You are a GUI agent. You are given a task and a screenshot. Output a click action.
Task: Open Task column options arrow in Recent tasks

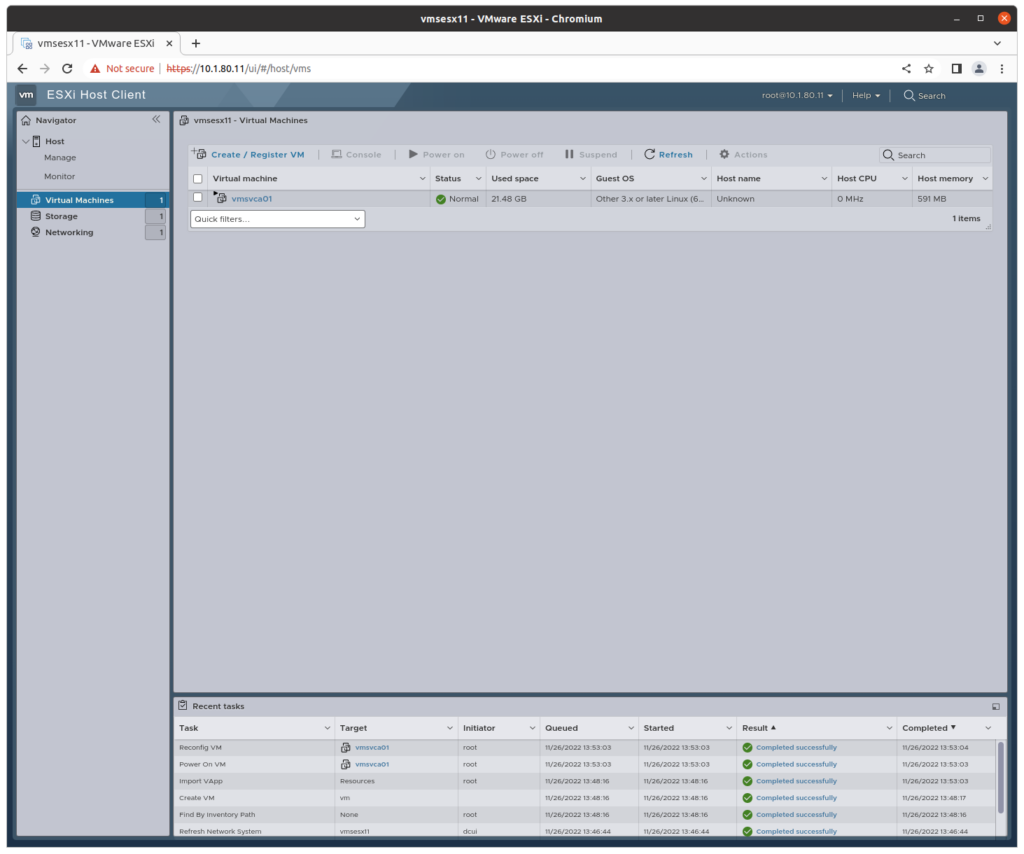pos(327,728)
